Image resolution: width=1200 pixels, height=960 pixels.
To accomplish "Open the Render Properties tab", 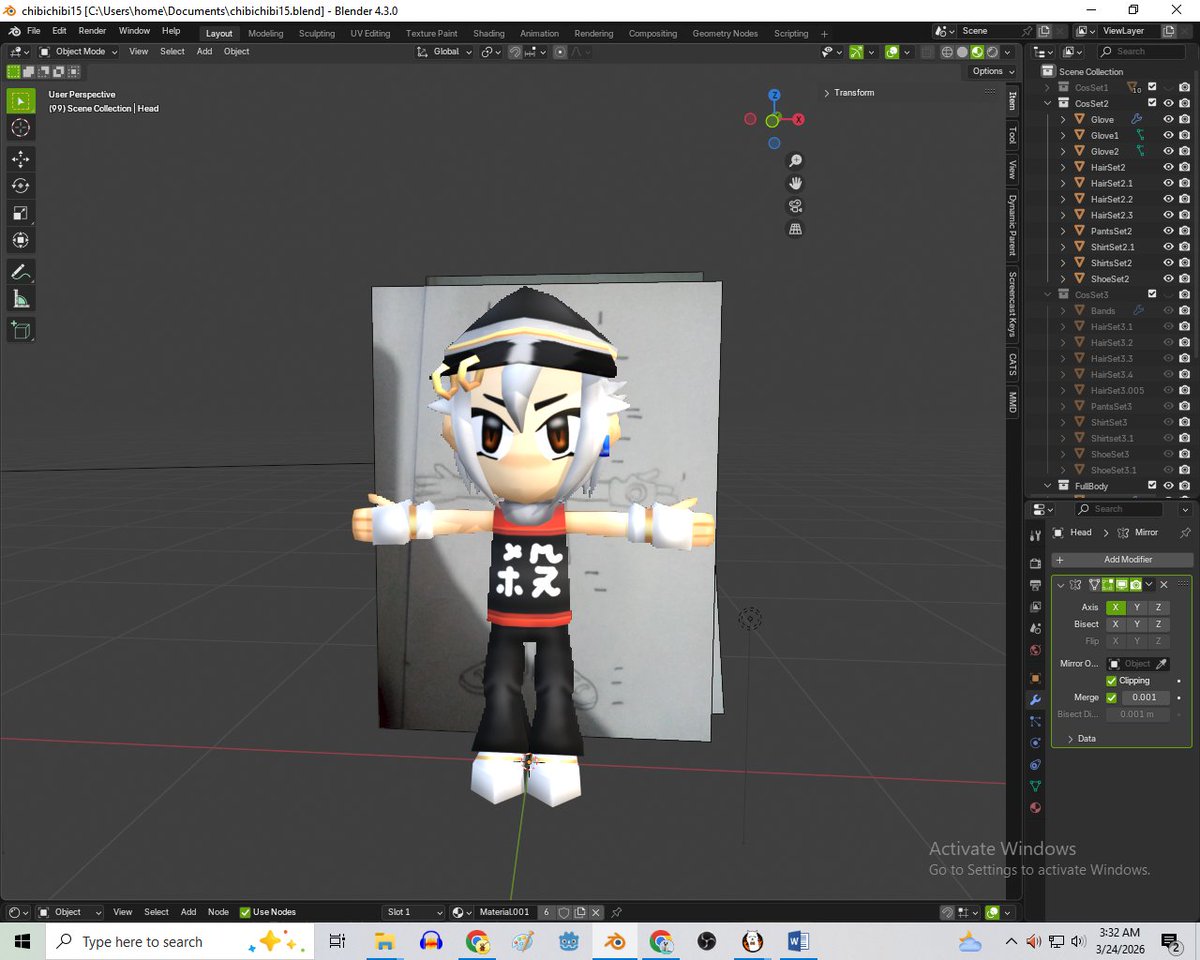I will pyautogui.click(x=1036, y=563).
